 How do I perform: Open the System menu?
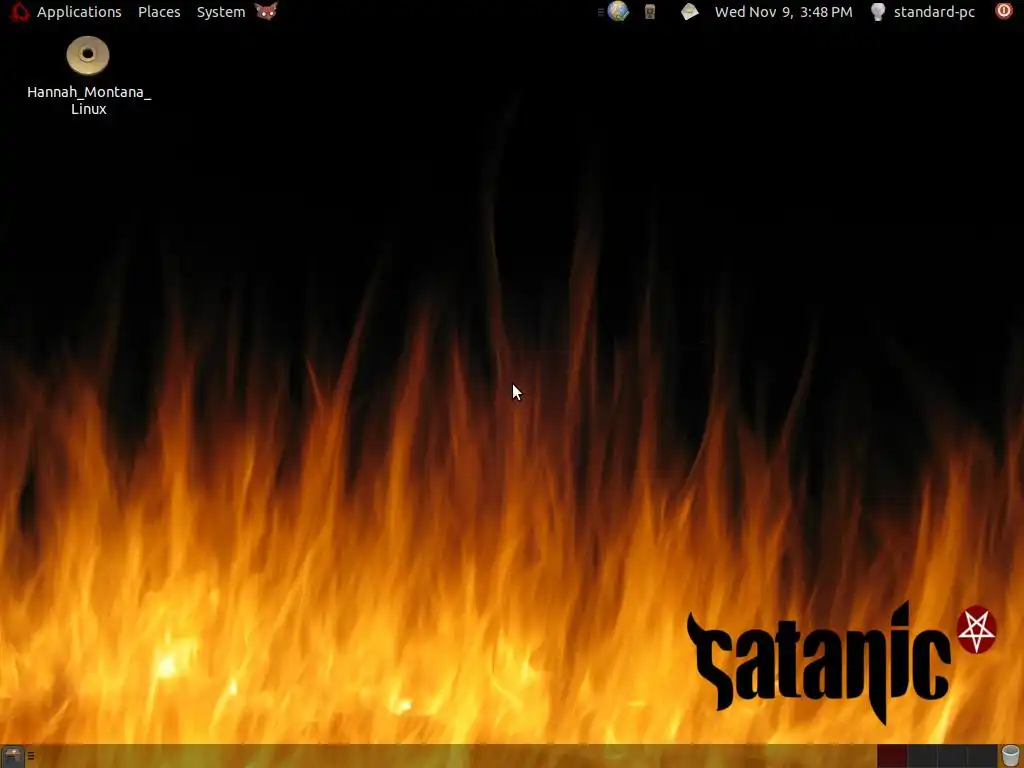(x=221, y=12)
